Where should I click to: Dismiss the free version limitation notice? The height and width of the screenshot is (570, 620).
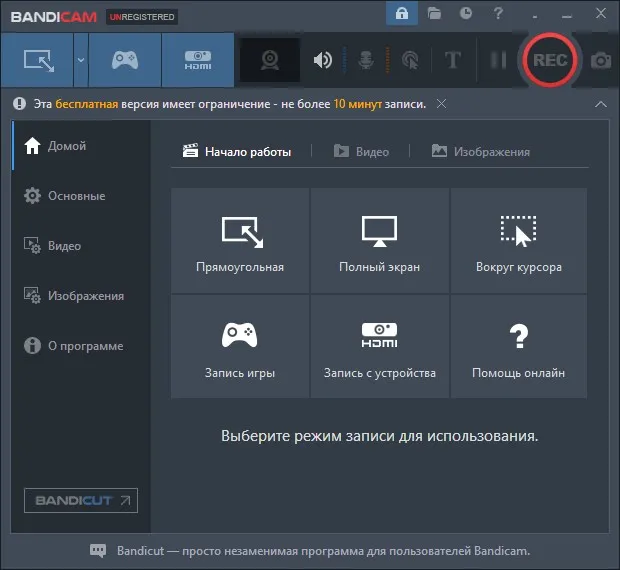coord(441,104)
